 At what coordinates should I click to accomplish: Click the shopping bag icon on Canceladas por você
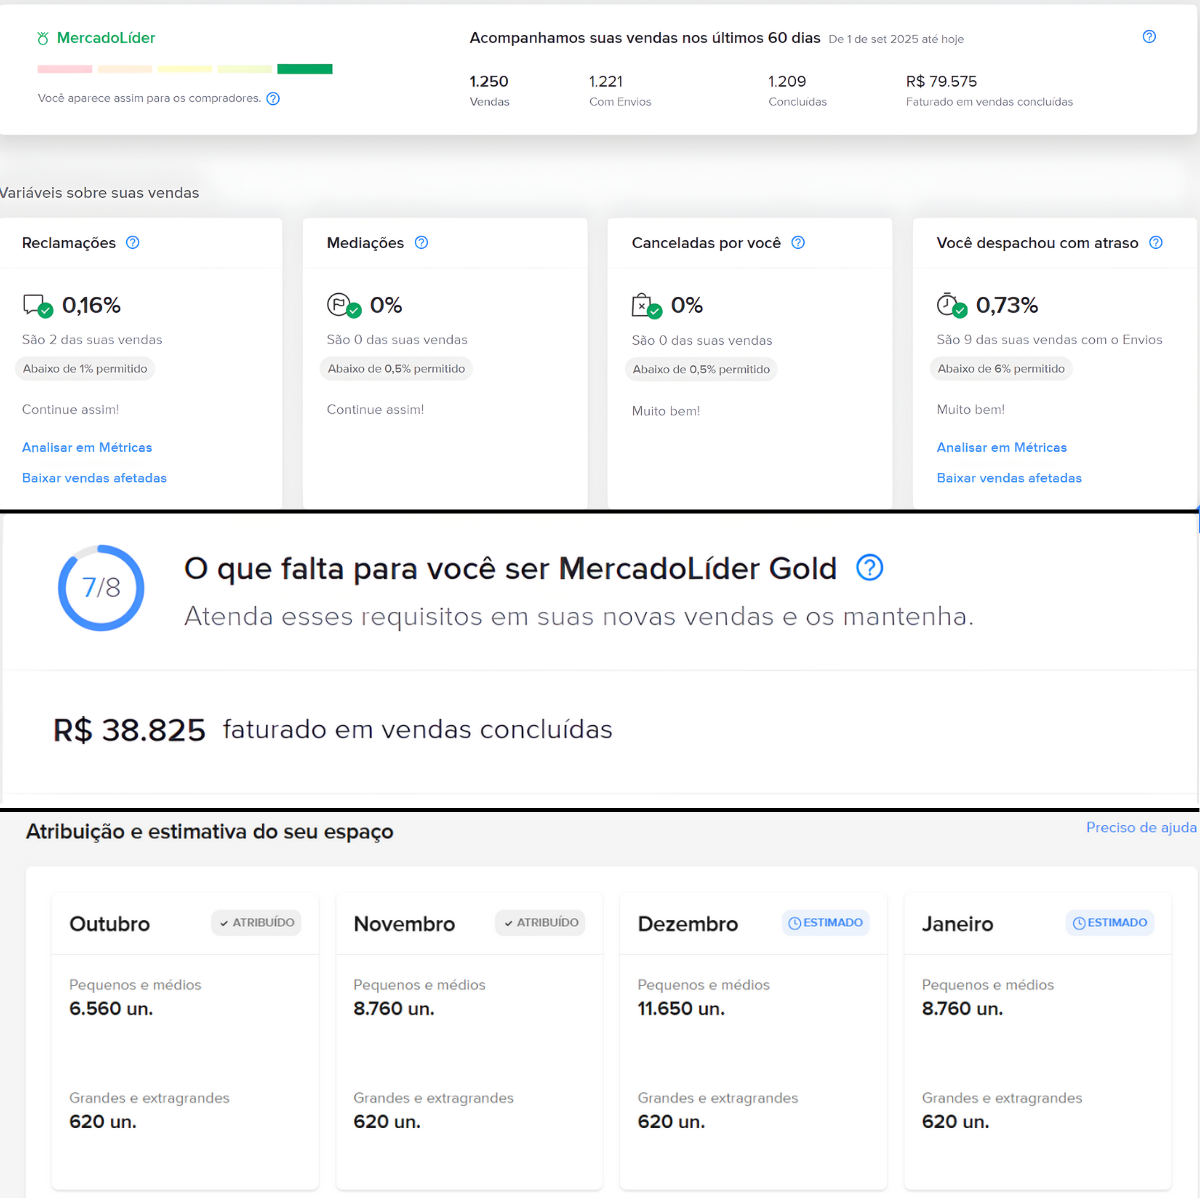[x=644, y=305]
